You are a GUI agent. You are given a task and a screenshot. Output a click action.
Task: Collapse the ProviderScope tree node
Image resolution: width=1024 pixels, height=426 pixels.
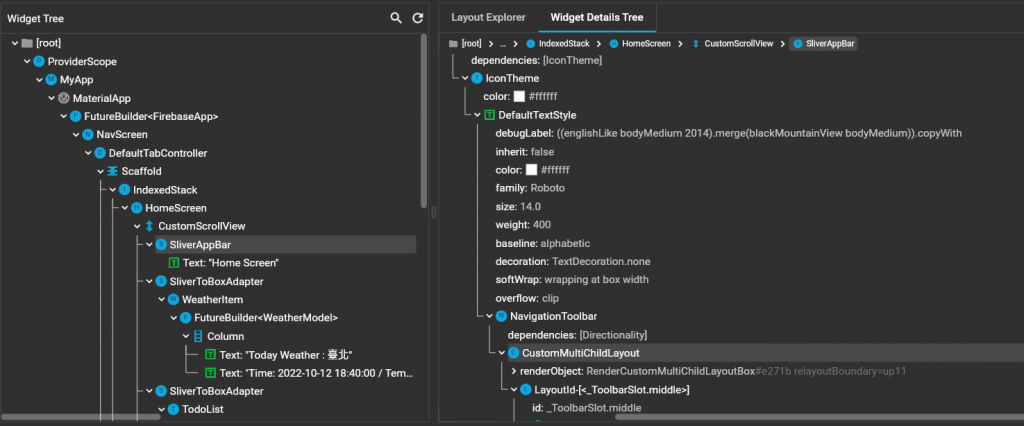(x=27, y=62)
